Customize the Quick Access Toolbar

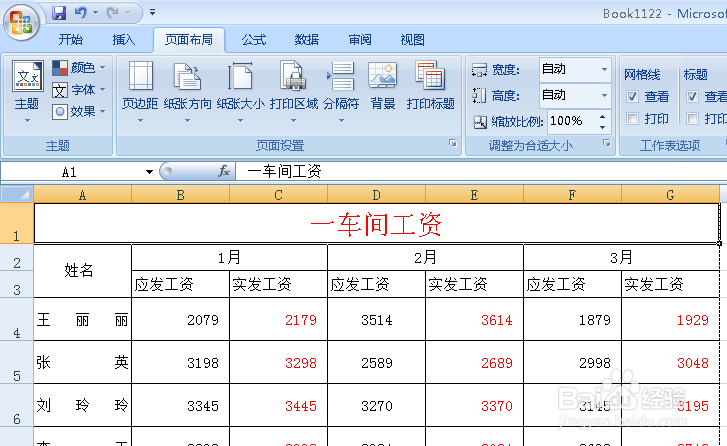152,13
